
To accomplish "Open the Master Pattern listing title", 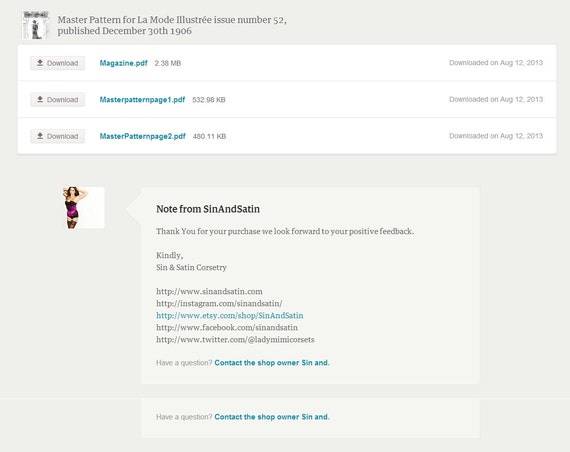I will point(172,25).
